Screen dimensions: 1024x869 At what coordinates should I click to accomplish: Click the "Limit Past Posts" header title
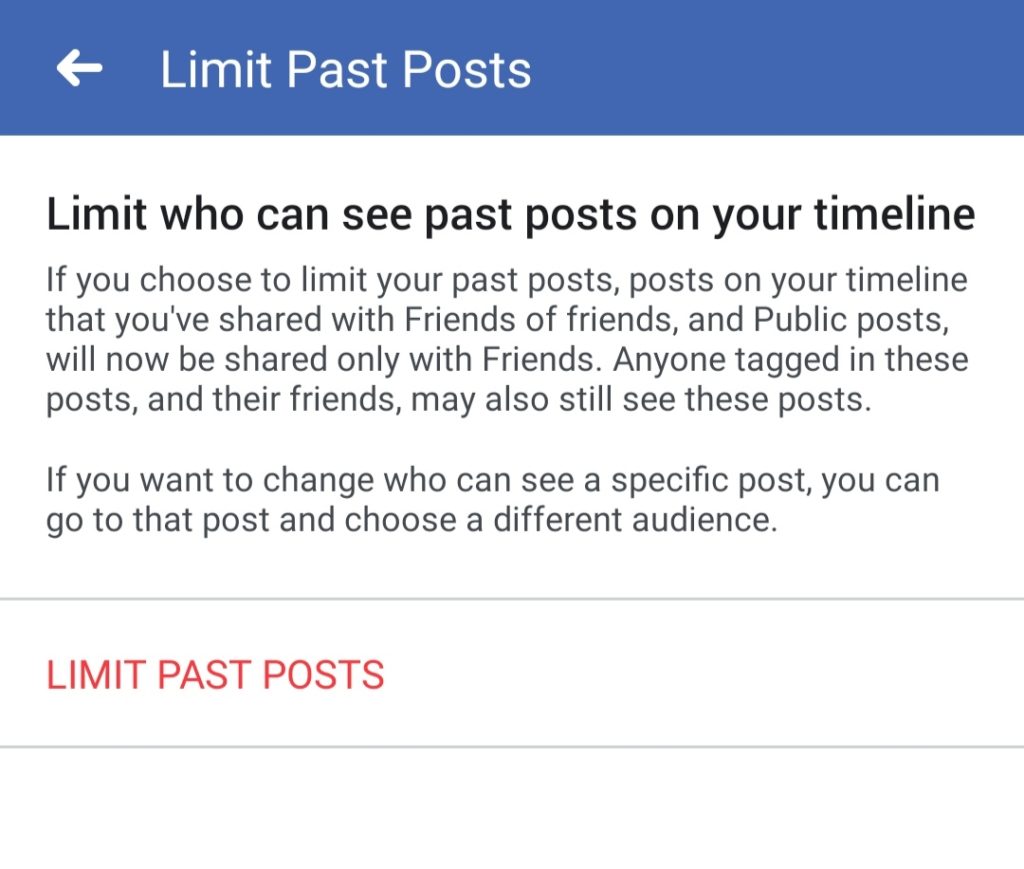pos(345,70)
